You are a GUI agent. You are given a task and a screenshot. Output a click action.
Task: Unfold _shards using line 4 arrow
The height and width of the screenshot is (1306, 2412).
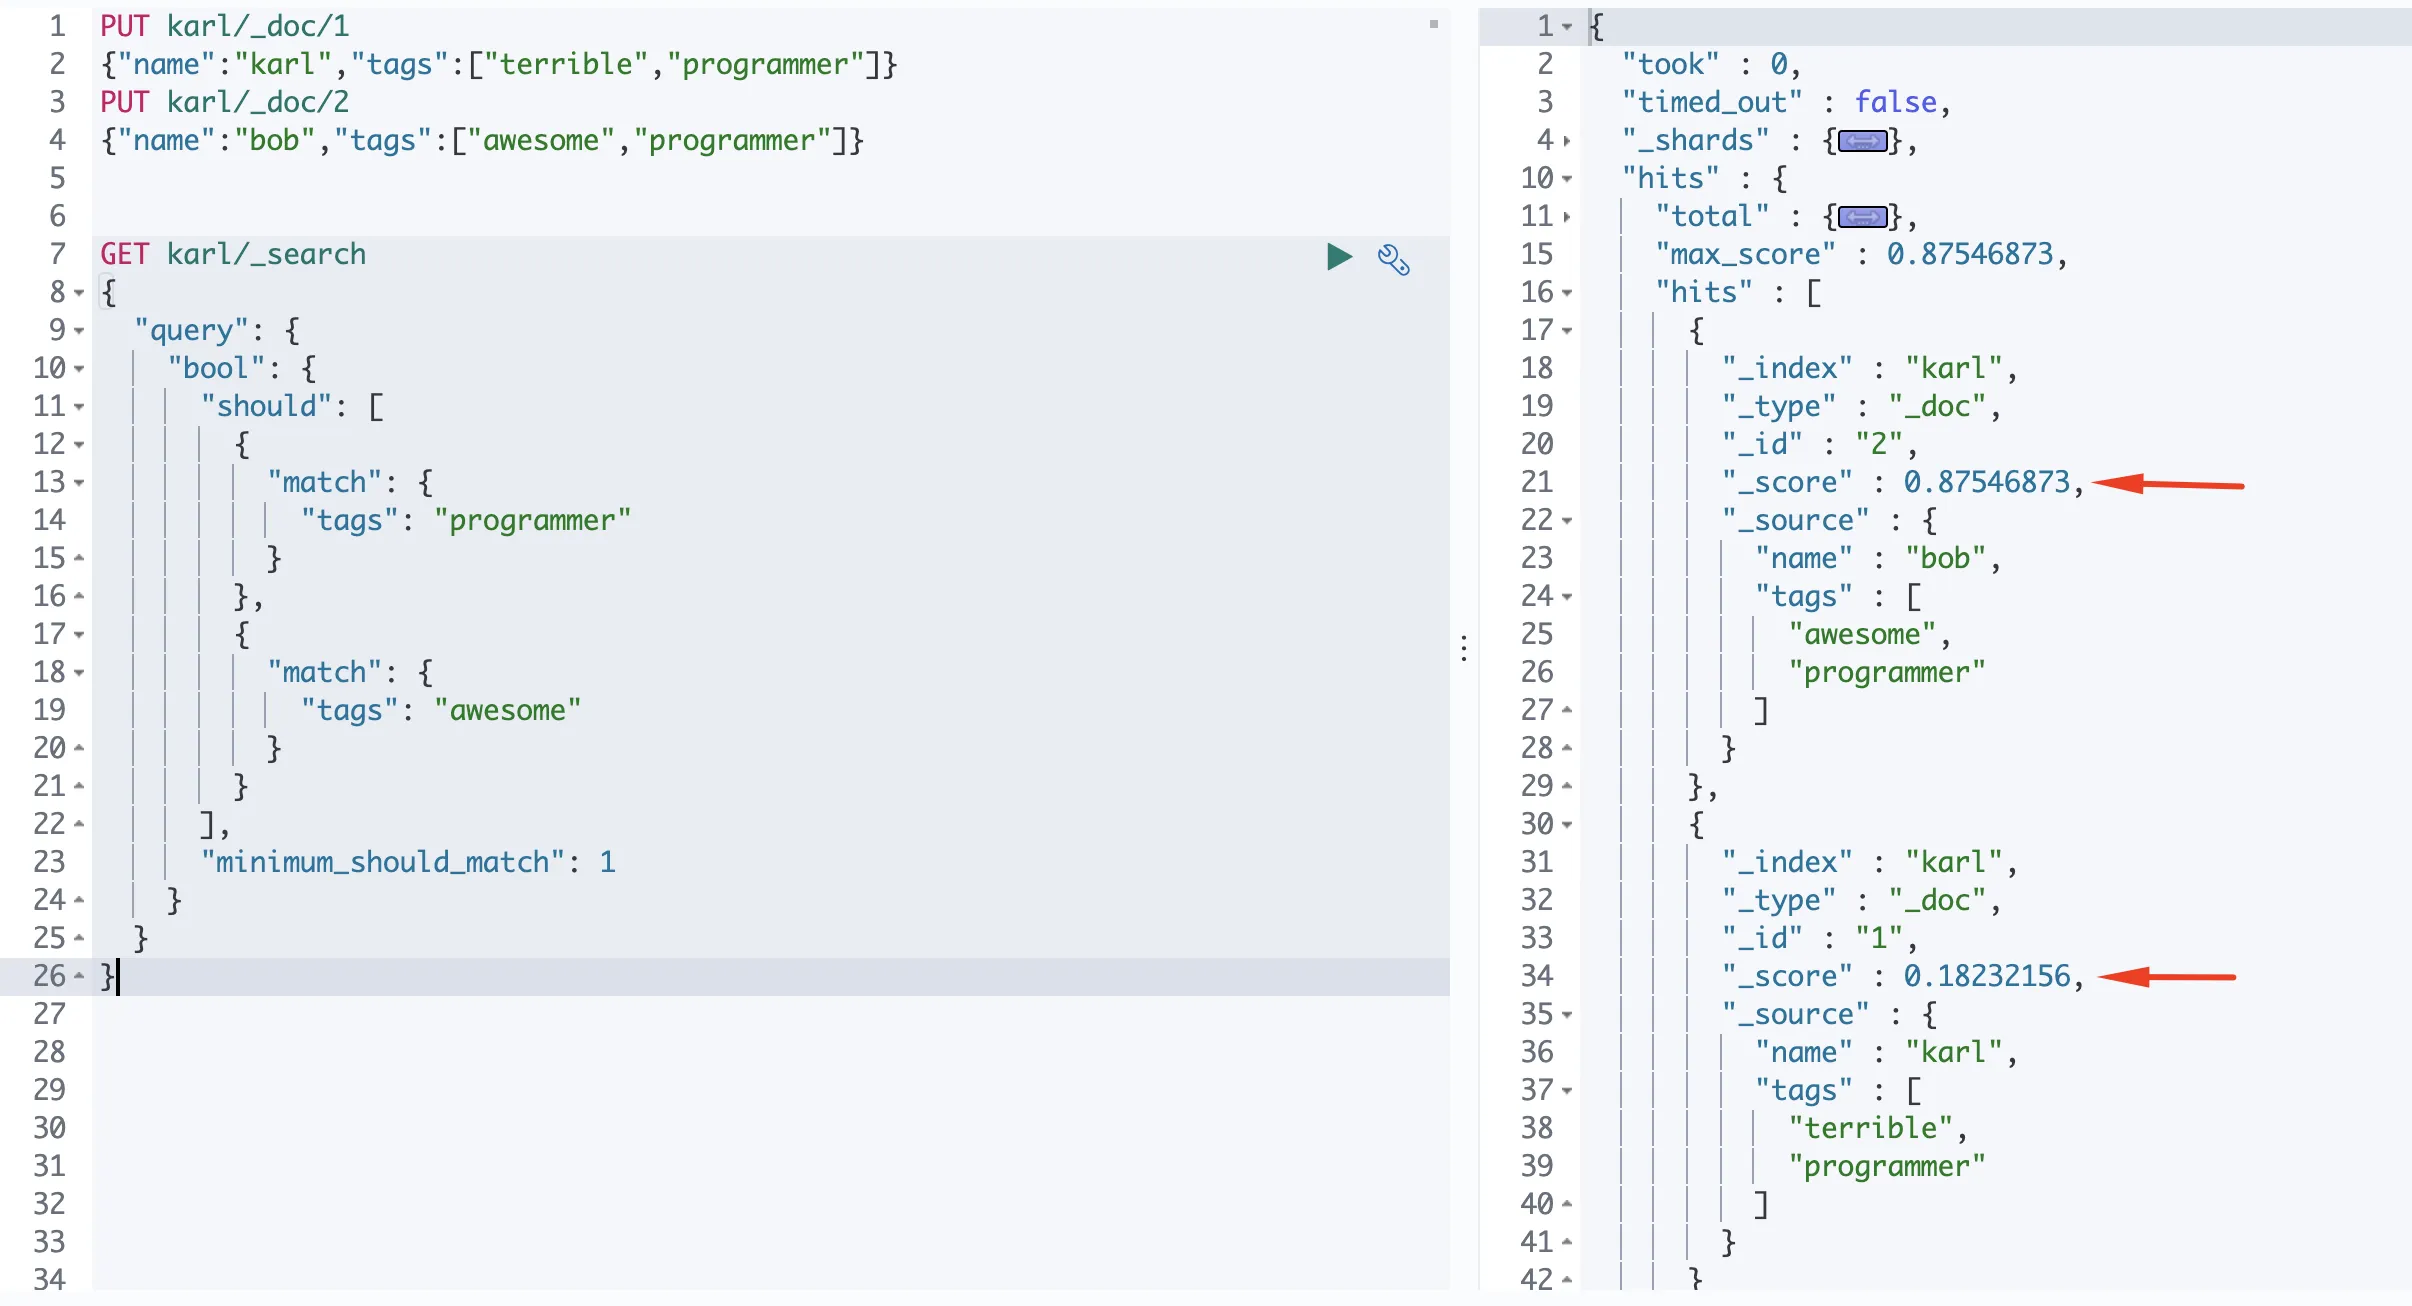[1567, 141]
